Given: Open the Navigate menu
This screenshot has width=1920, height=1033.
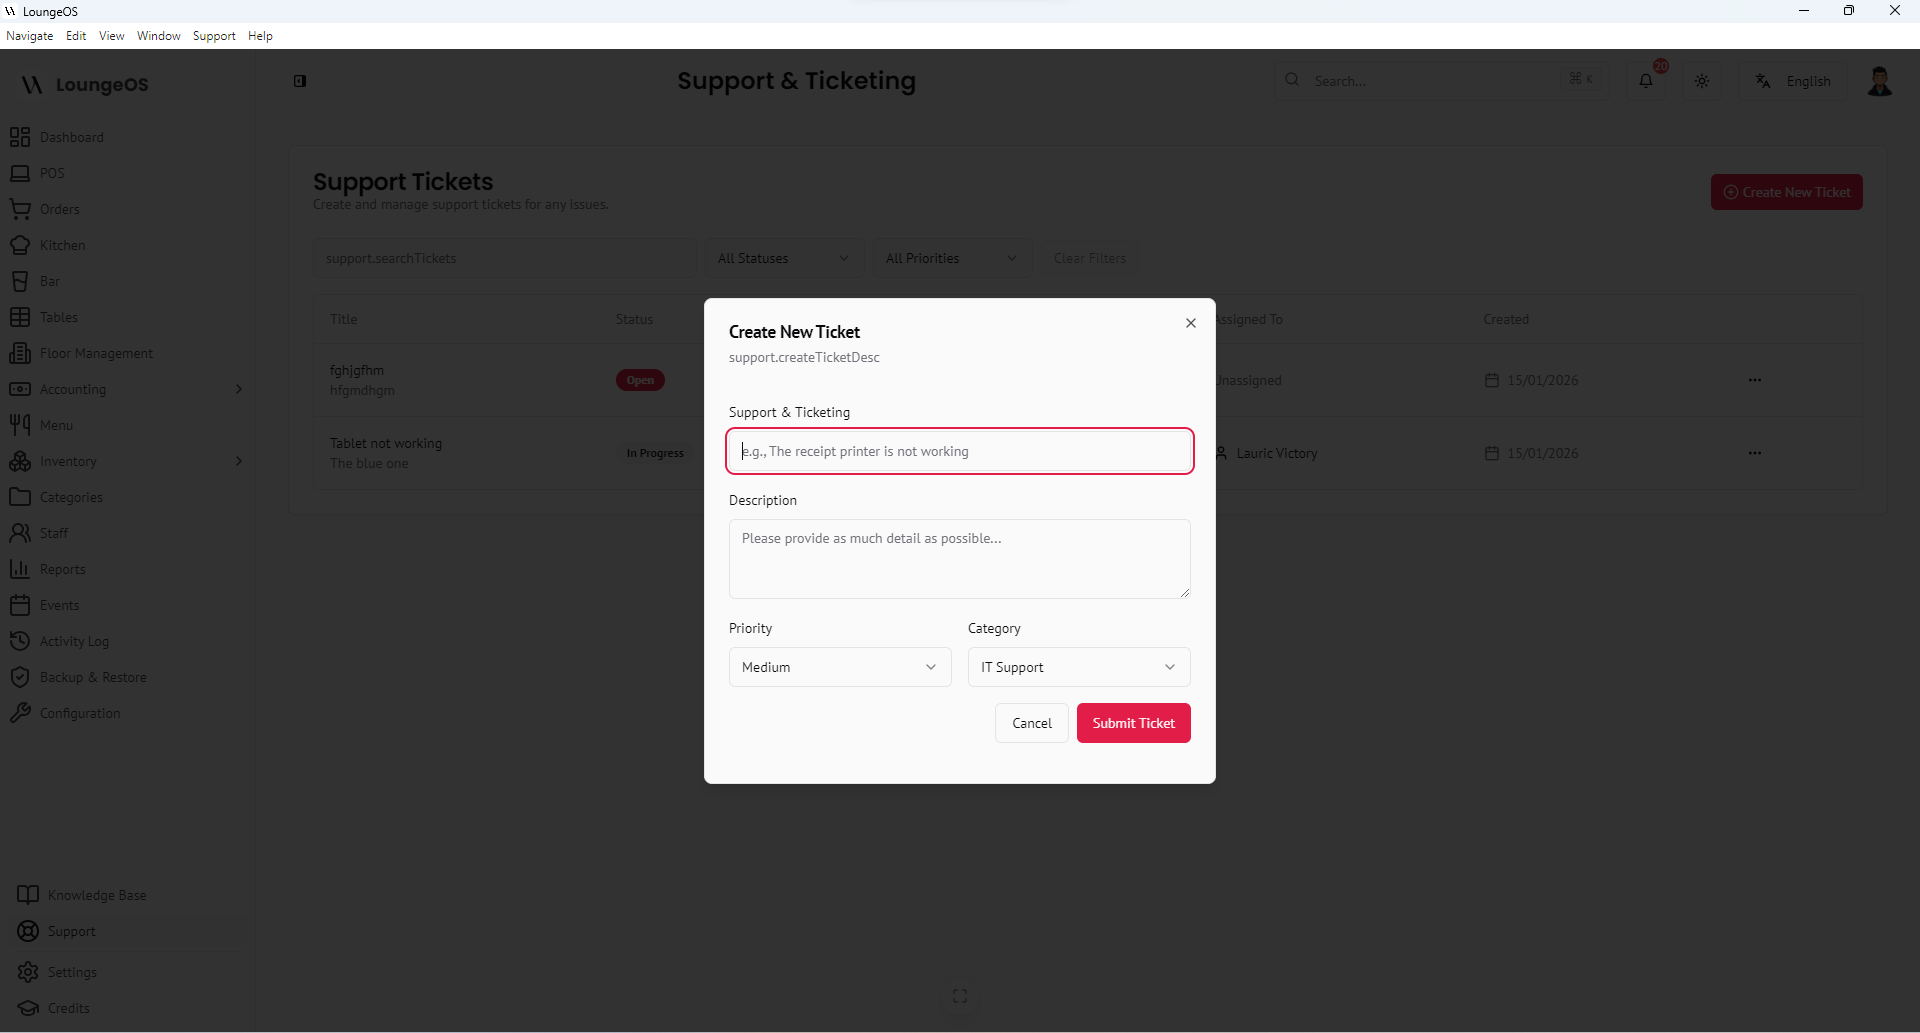Looking at the screenshot, I should point(30,36).
